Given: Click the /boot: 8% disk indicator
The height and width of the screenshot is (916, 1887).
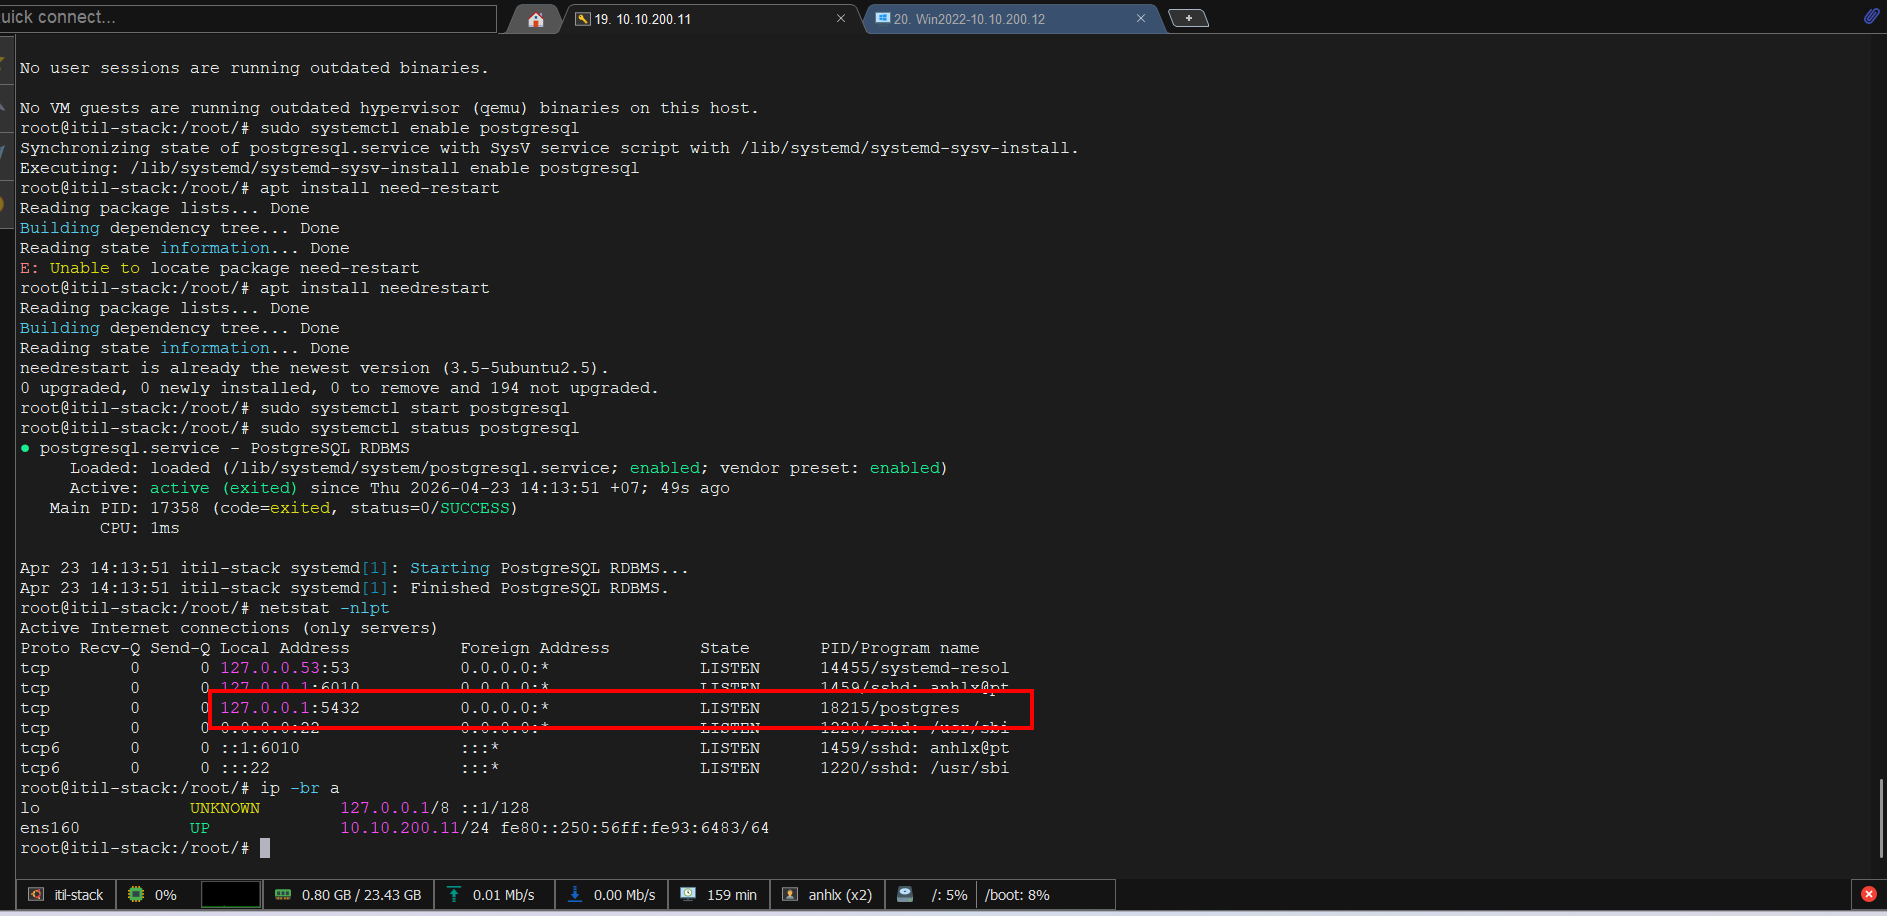Looking at the screenshot, I should pyautogui.click(x=1017, y=895).
